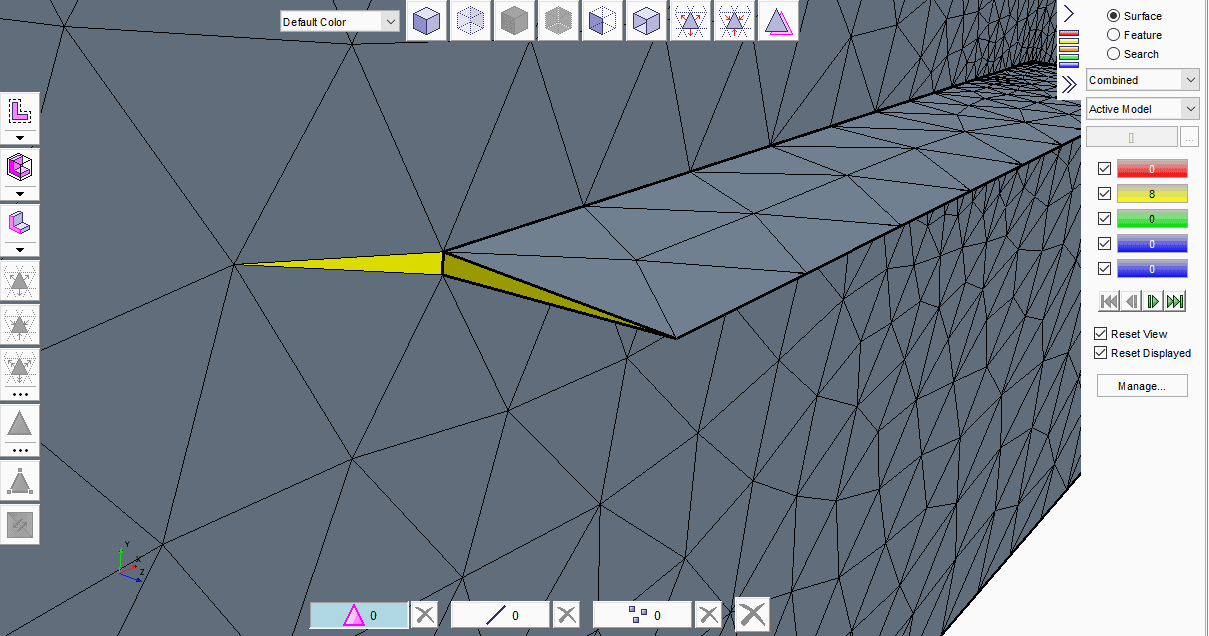Viewport: 1209px width, 636px height.
Task: Select the Surface radio option
Action: point(1114,16)
